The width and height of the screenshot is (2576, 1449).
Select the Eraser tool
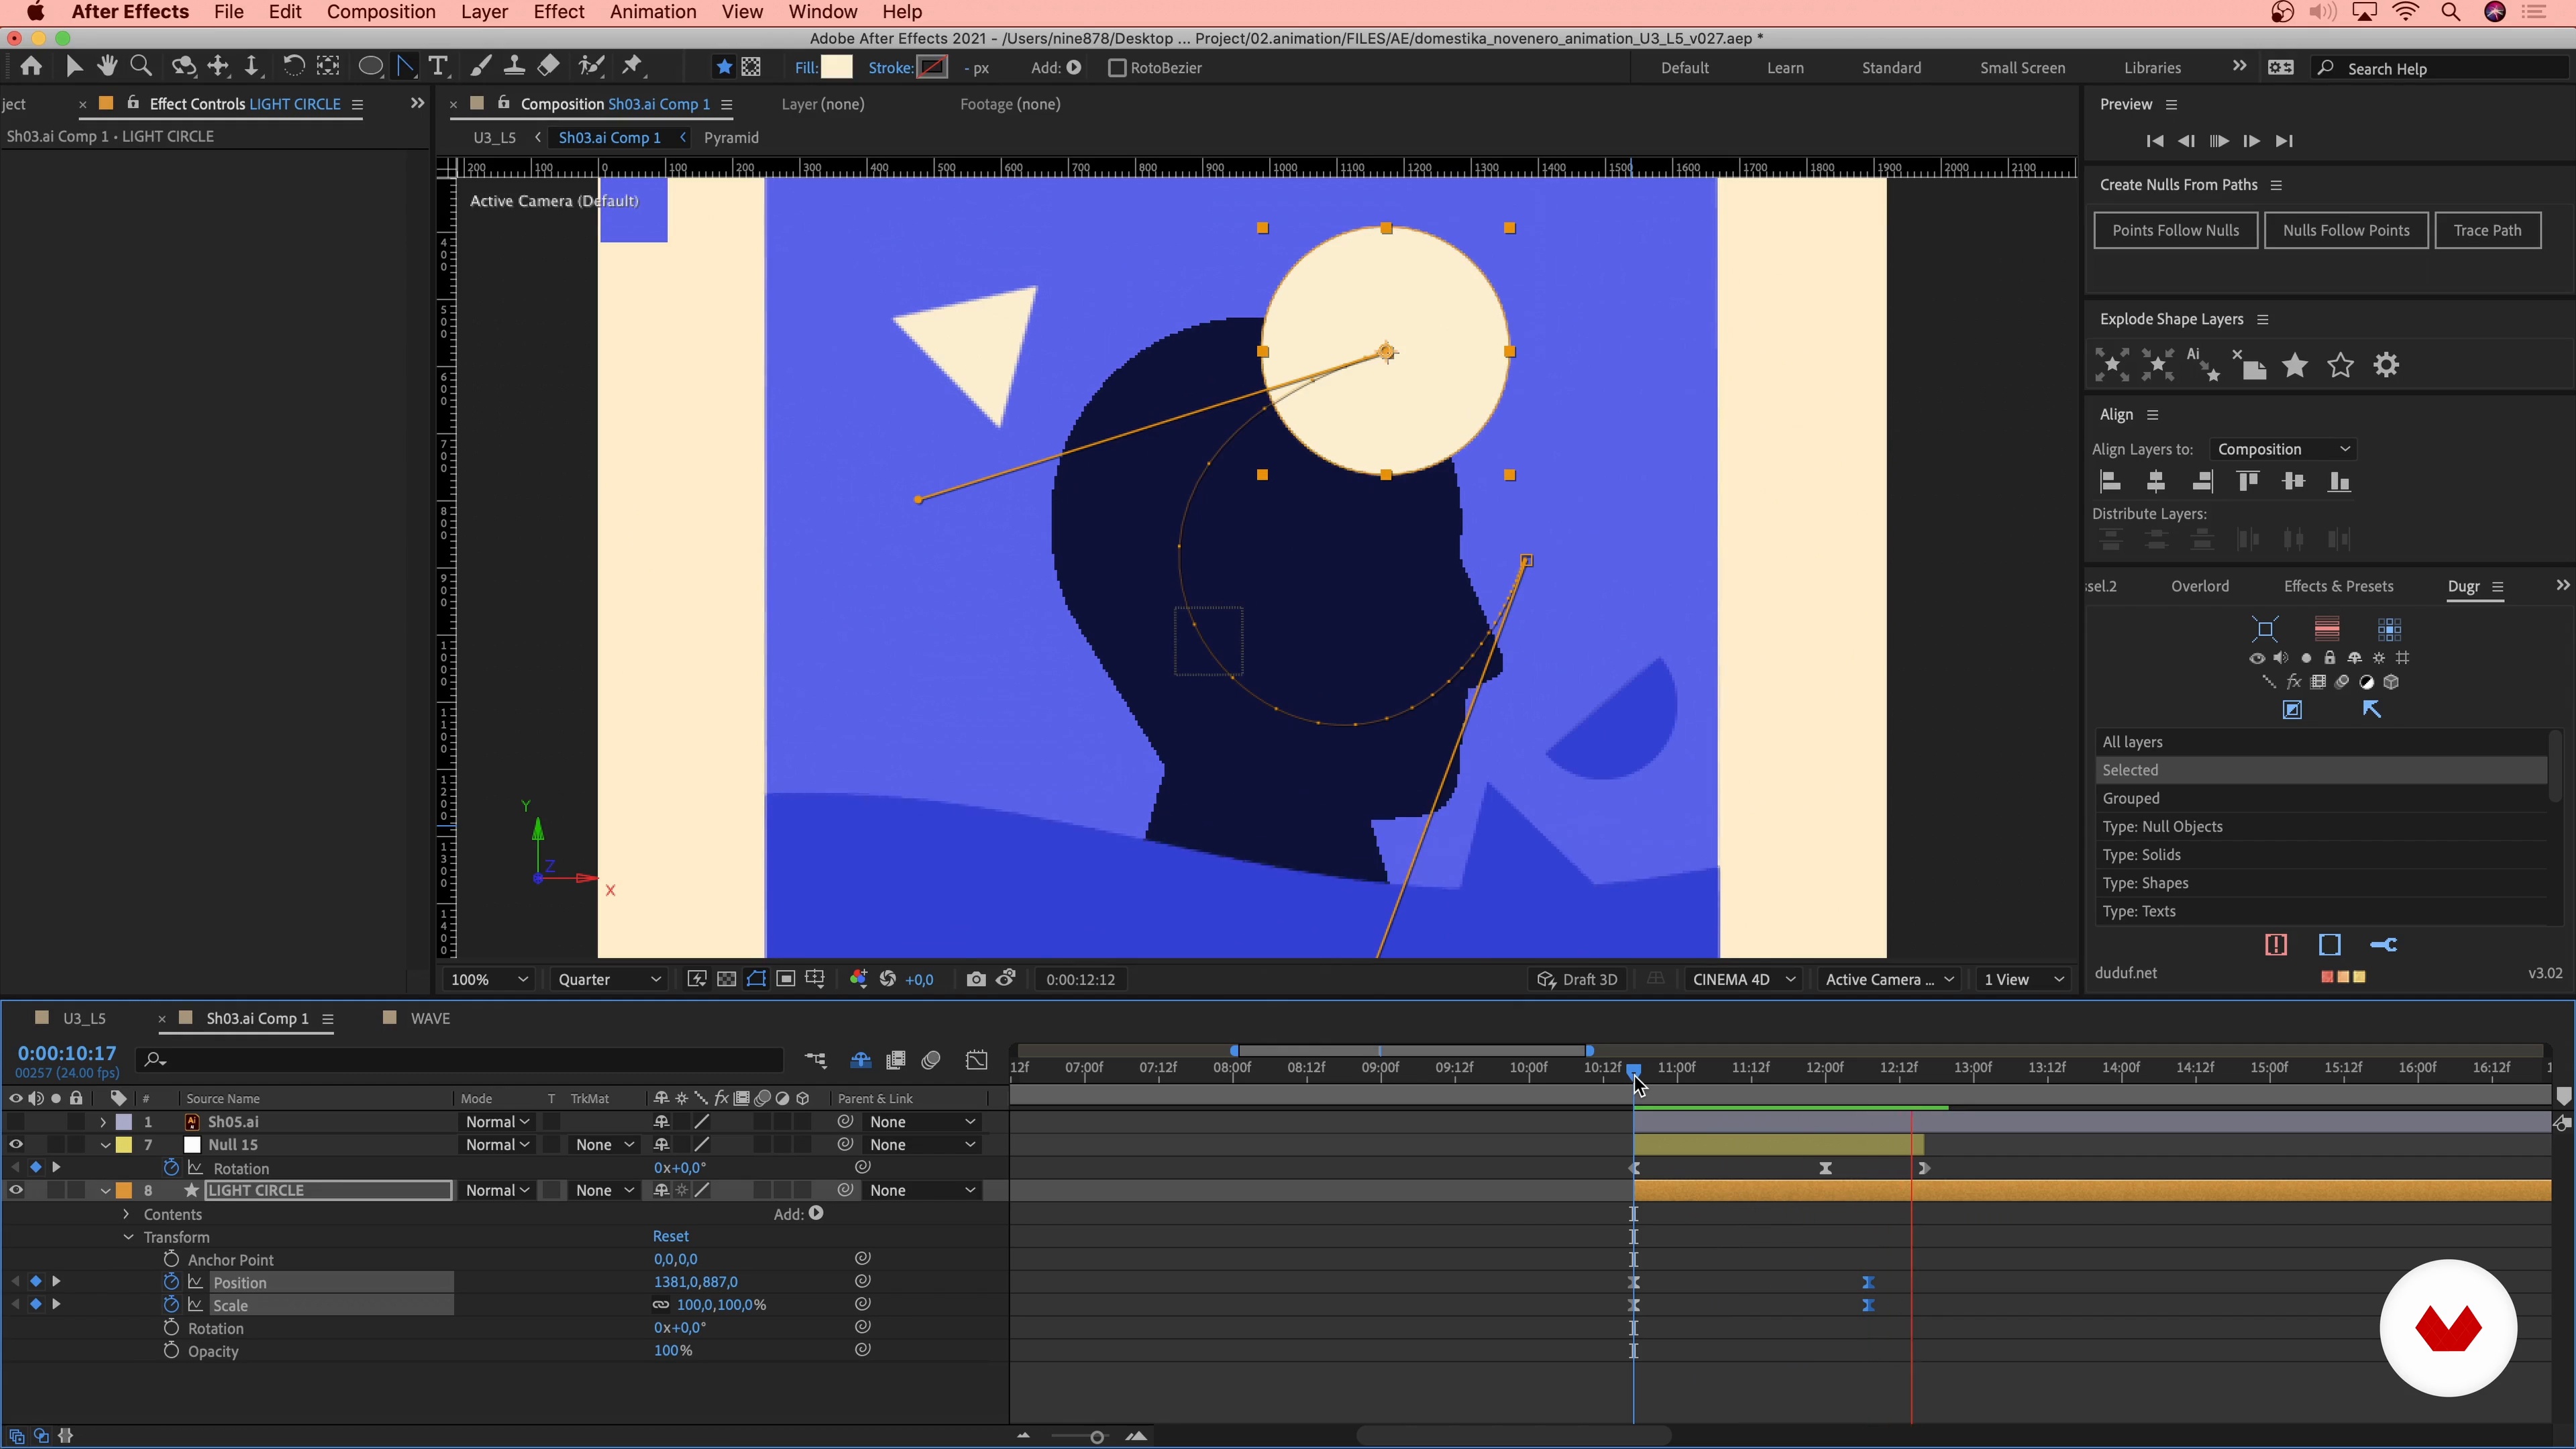tap(548, 66)
